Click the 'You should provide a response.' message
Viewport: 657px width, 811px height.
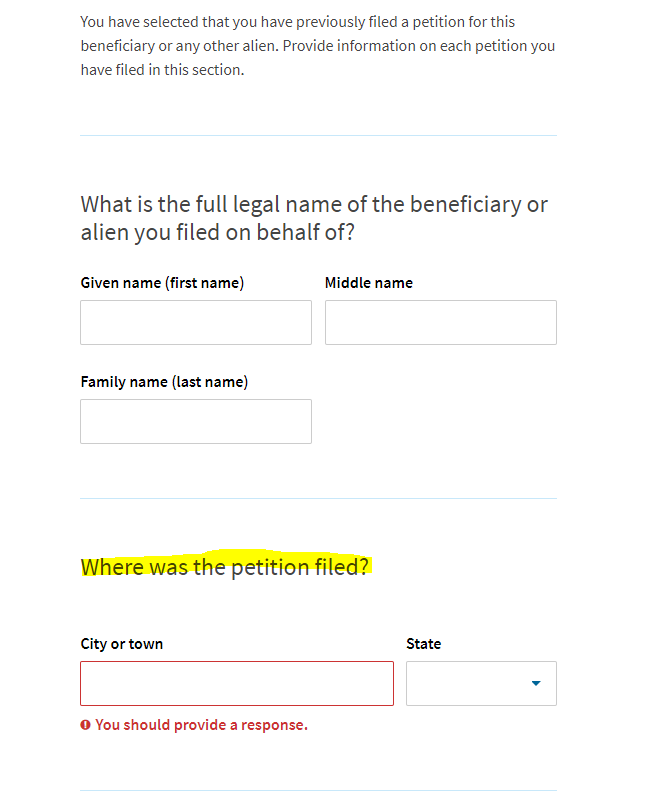[201, 725]
